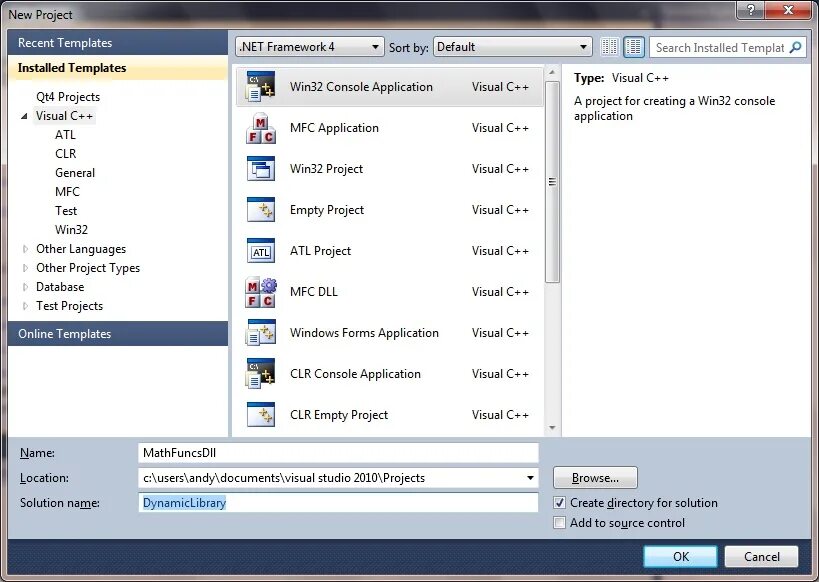
Task: Open the dialog help question mark
Action: click(x=751, y=9)
